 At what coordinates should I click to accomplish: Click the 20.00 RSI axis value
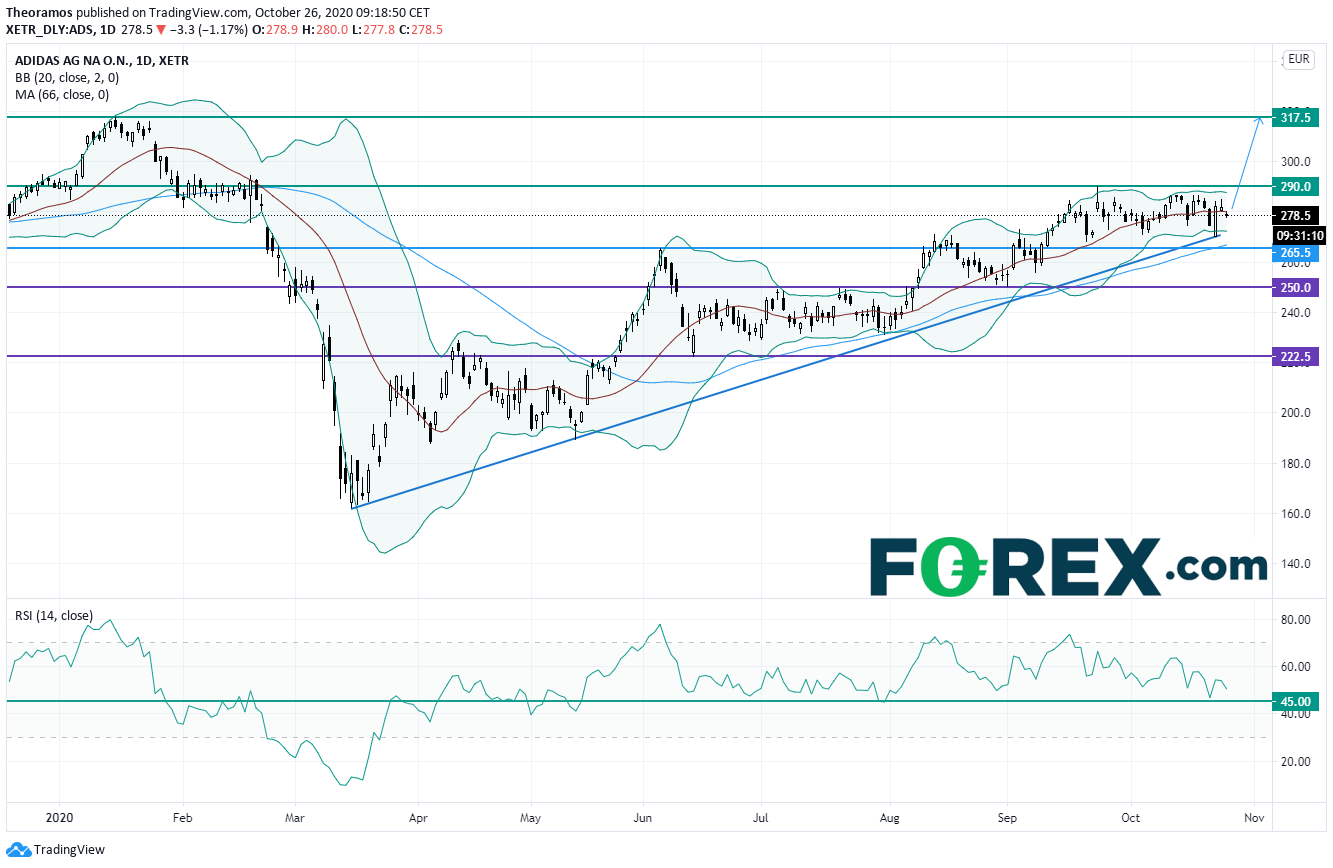click(x=1295, y=762)
